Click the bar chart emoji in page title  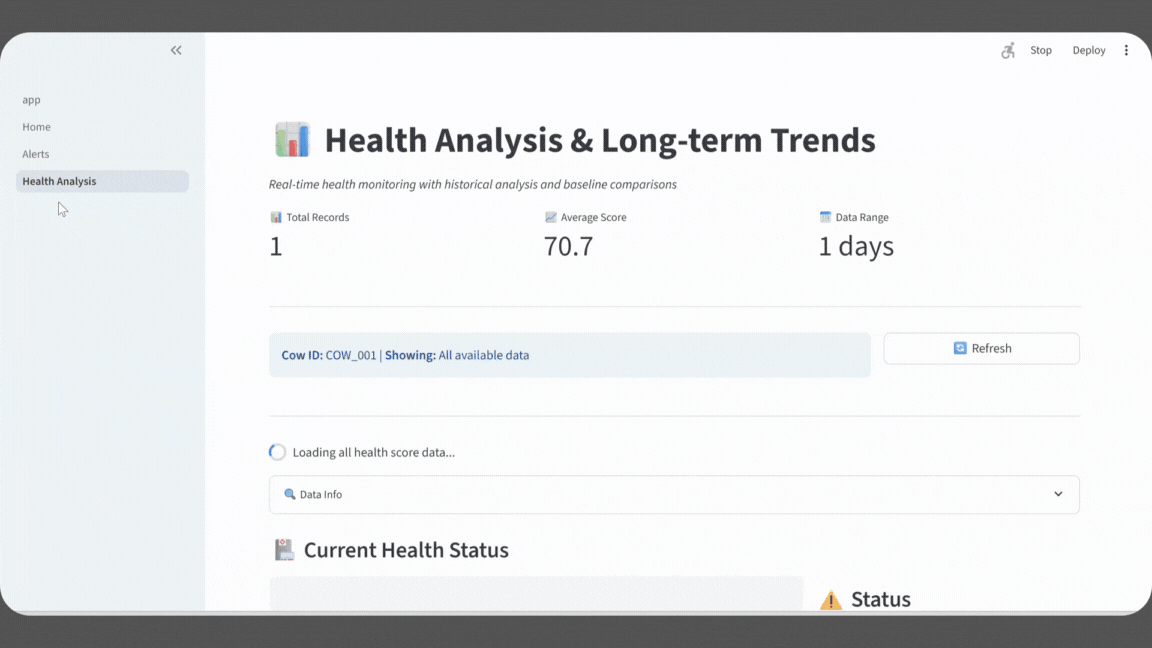coord(291,139)
